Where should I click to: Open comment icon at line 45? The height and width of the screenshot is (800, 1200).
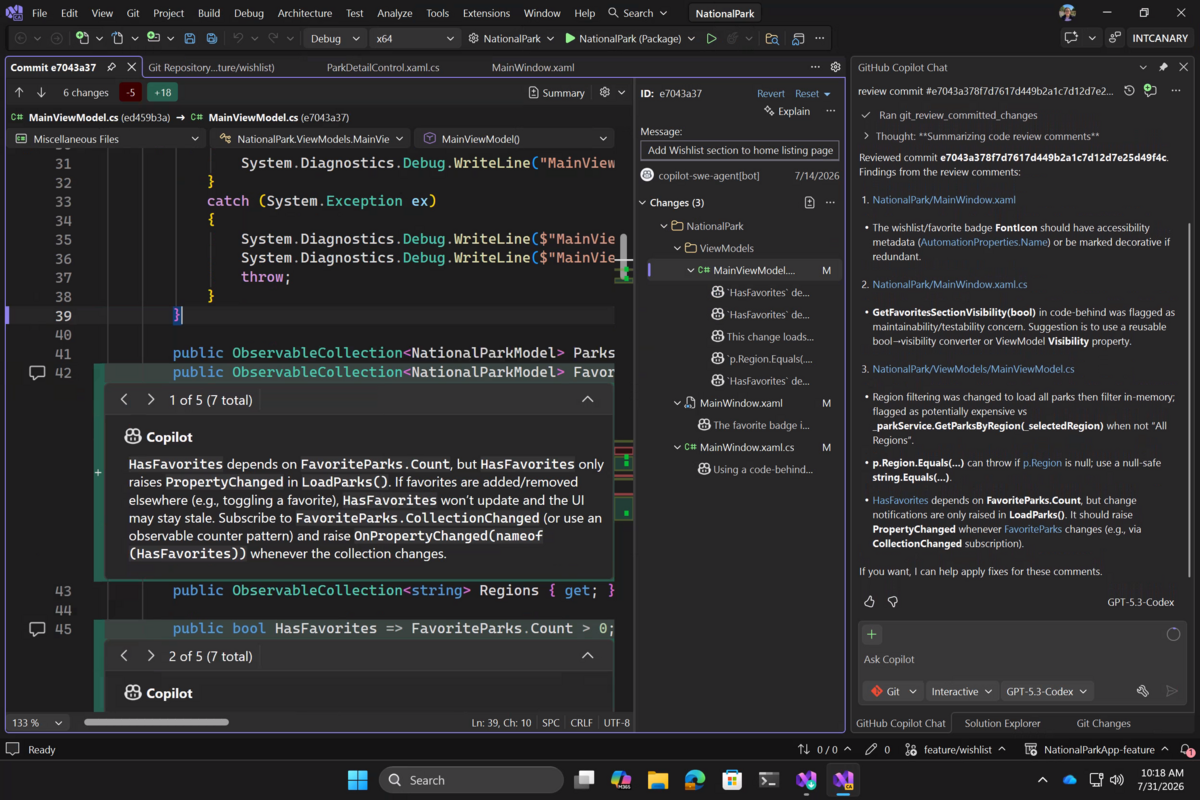point(37,628)
